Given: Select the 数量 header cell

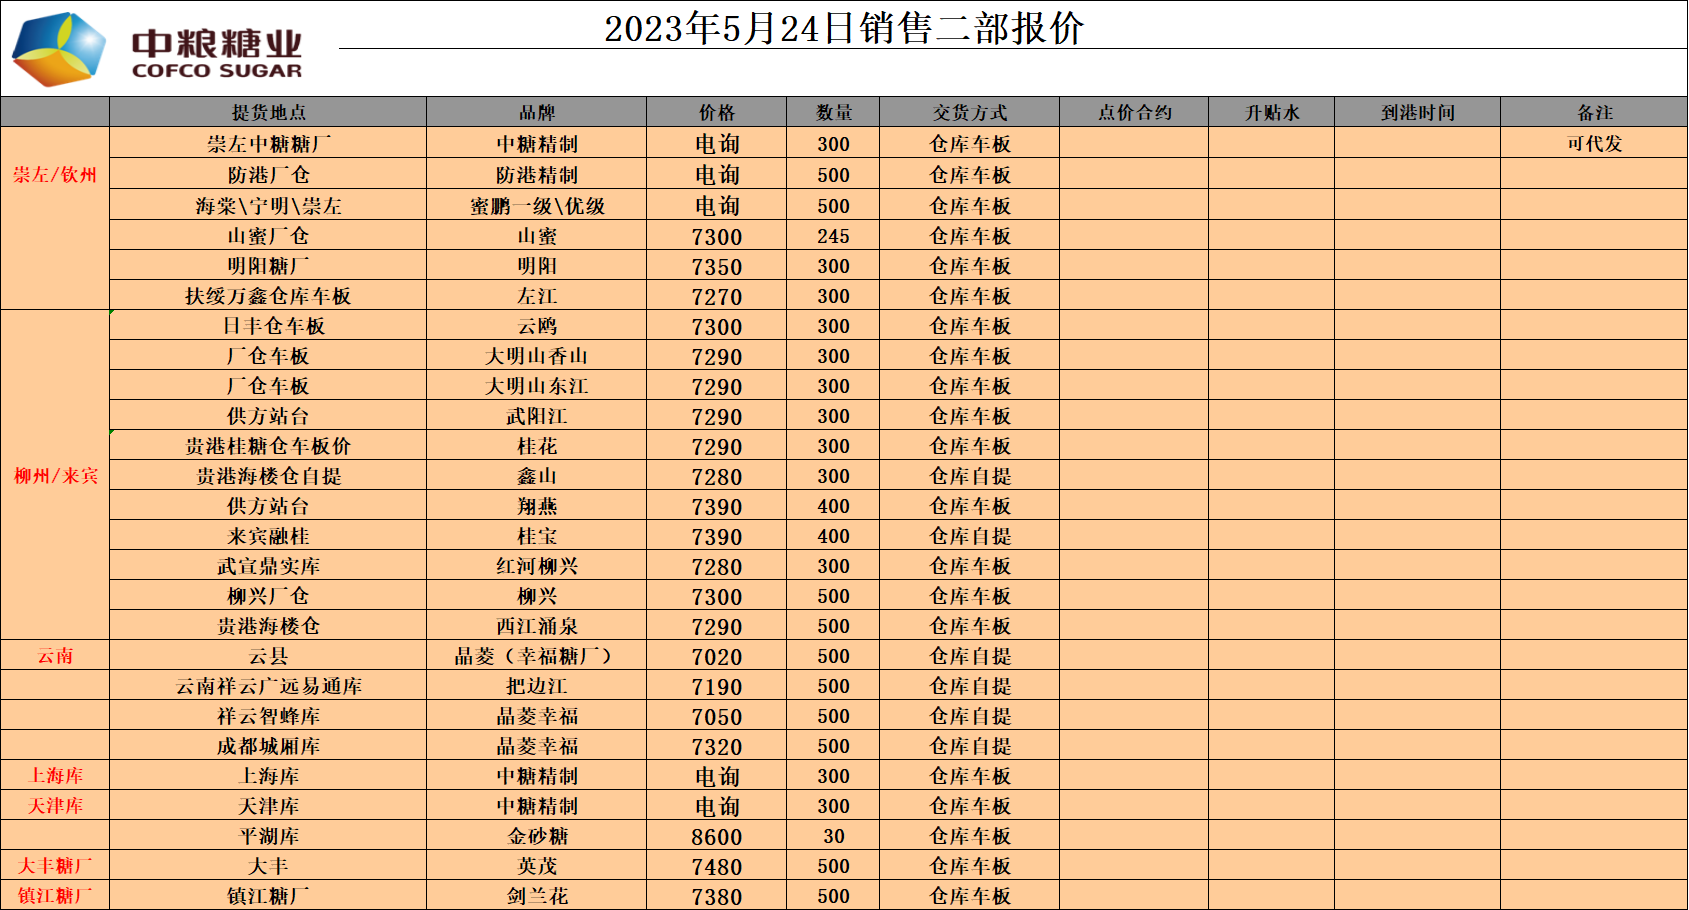Looking at the screenshot, I should pos(833,113).
